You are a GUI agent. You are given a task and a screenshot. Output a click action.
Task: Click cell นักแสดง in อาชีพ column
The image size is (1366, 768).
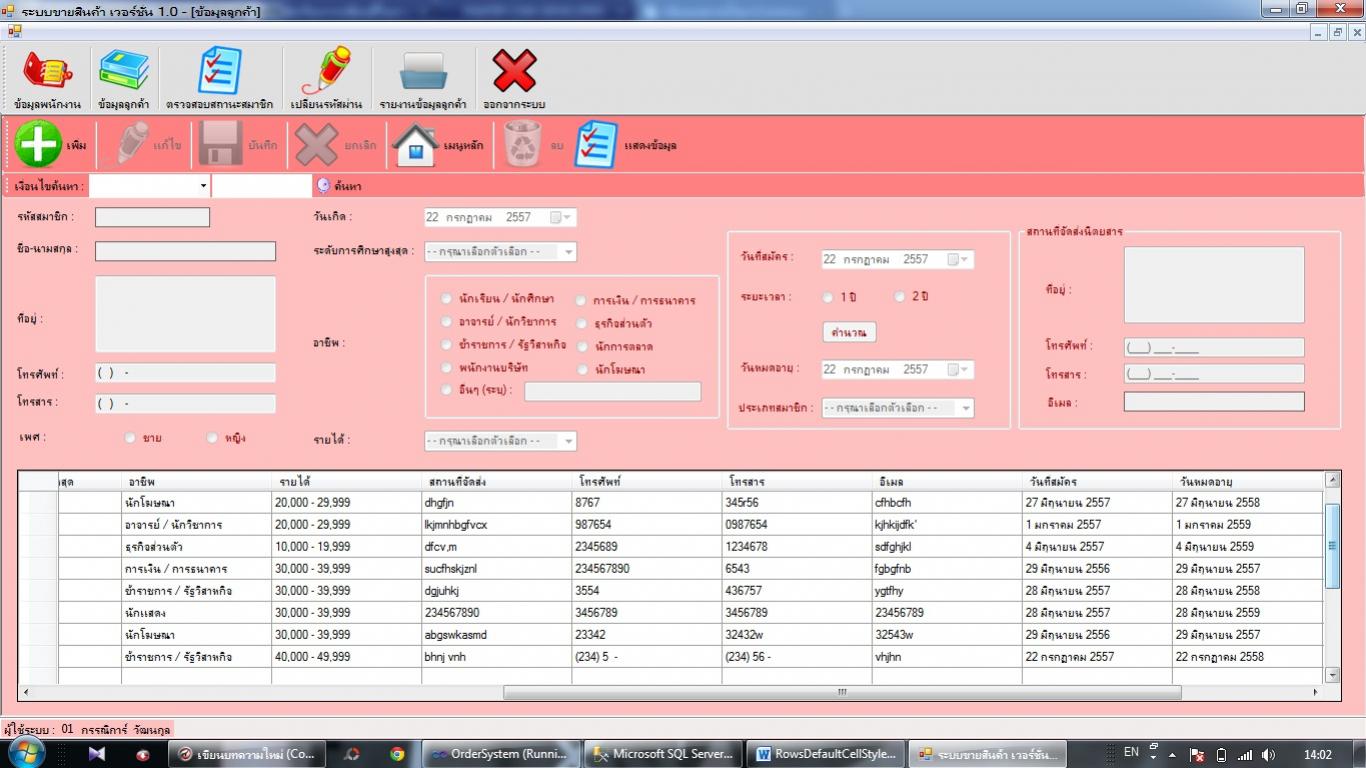pyautogui.click(x=196, y=613)
